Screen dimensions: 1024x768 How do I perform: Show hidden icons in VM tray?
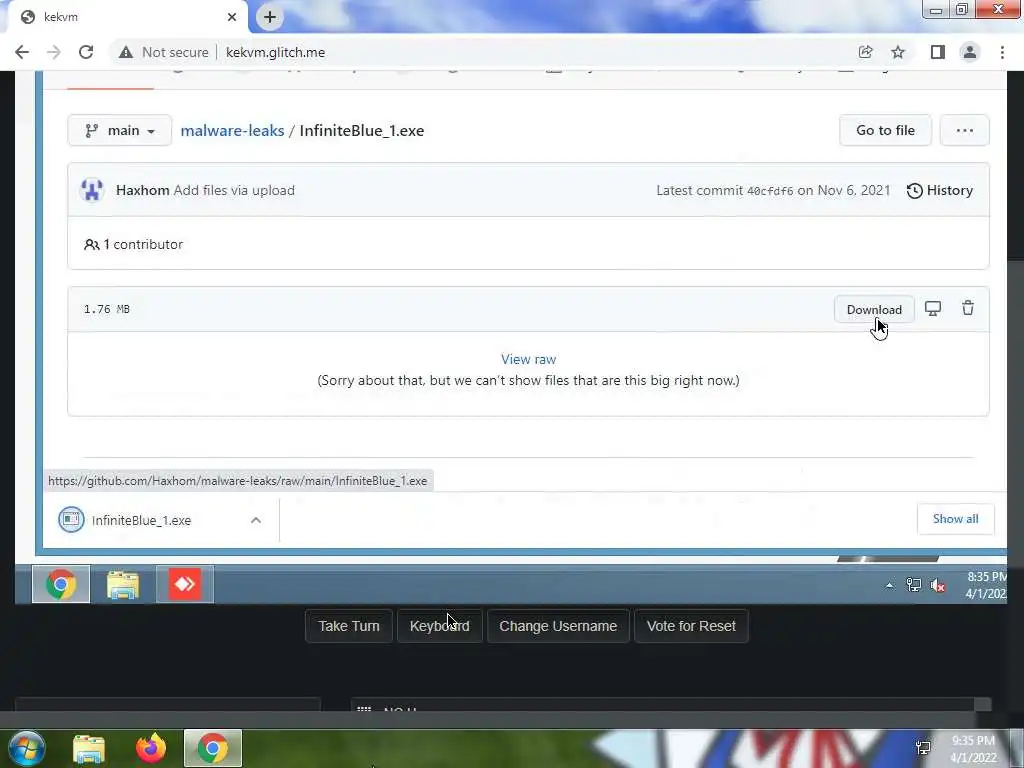[889, 586]
